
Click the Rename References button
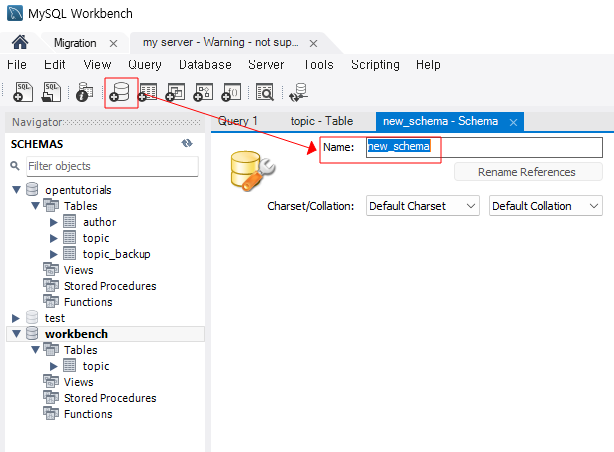click(x=528, y=172)
